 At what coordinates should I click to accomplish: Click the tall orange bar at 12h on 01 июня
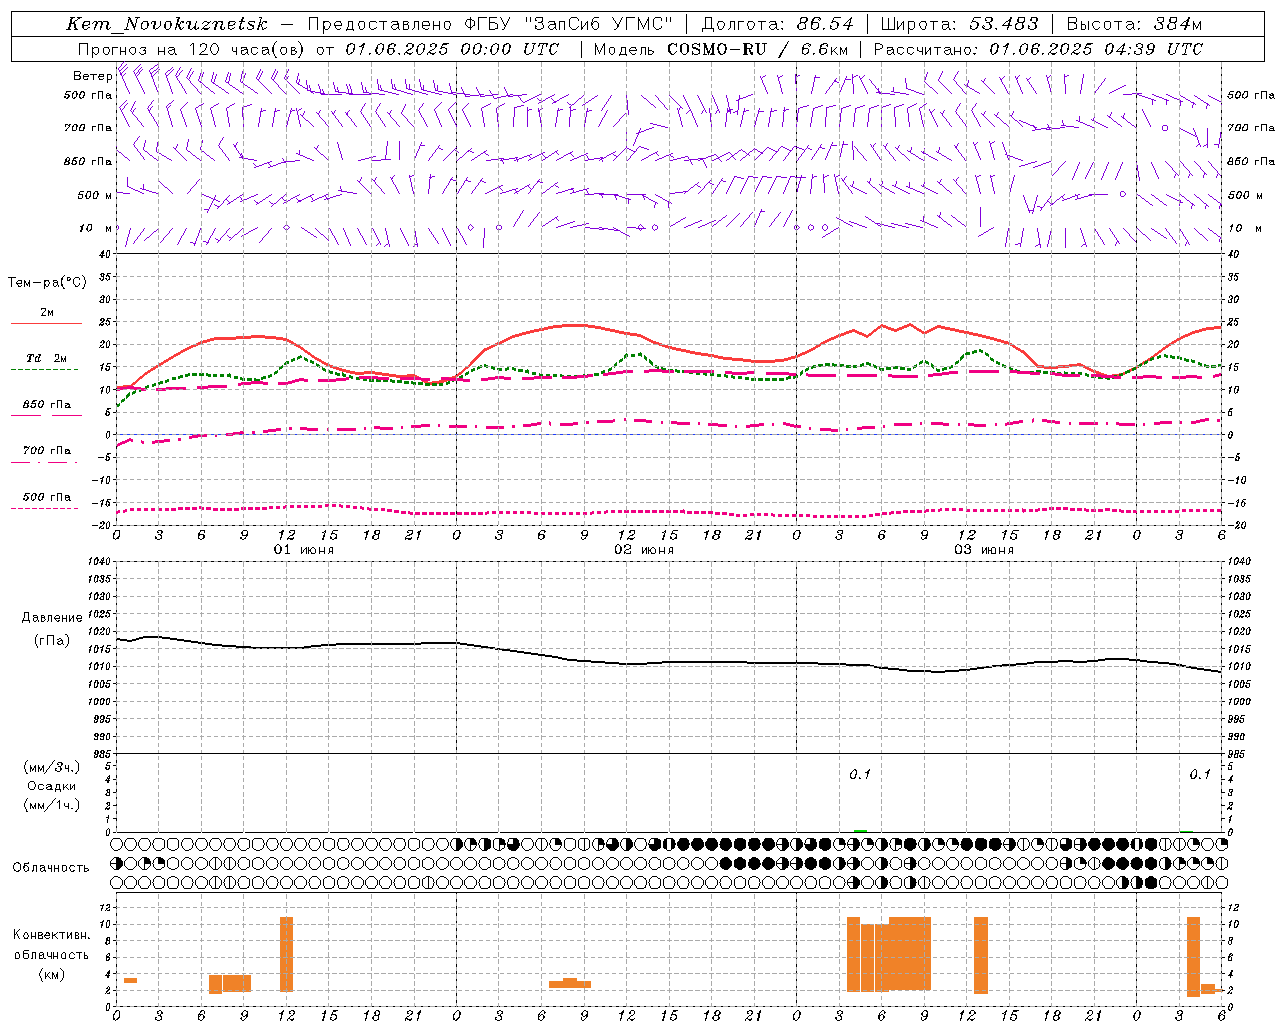coord(286,954)
